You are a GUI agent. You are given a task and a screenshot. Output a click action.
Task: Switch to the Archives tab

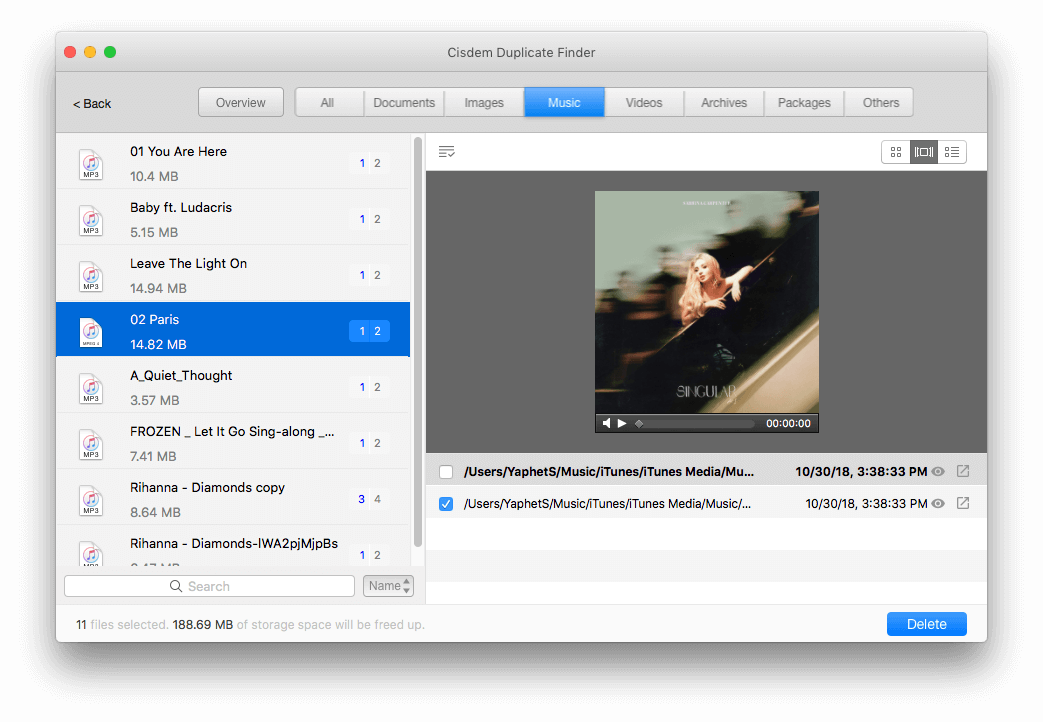(x=724, y=102)
